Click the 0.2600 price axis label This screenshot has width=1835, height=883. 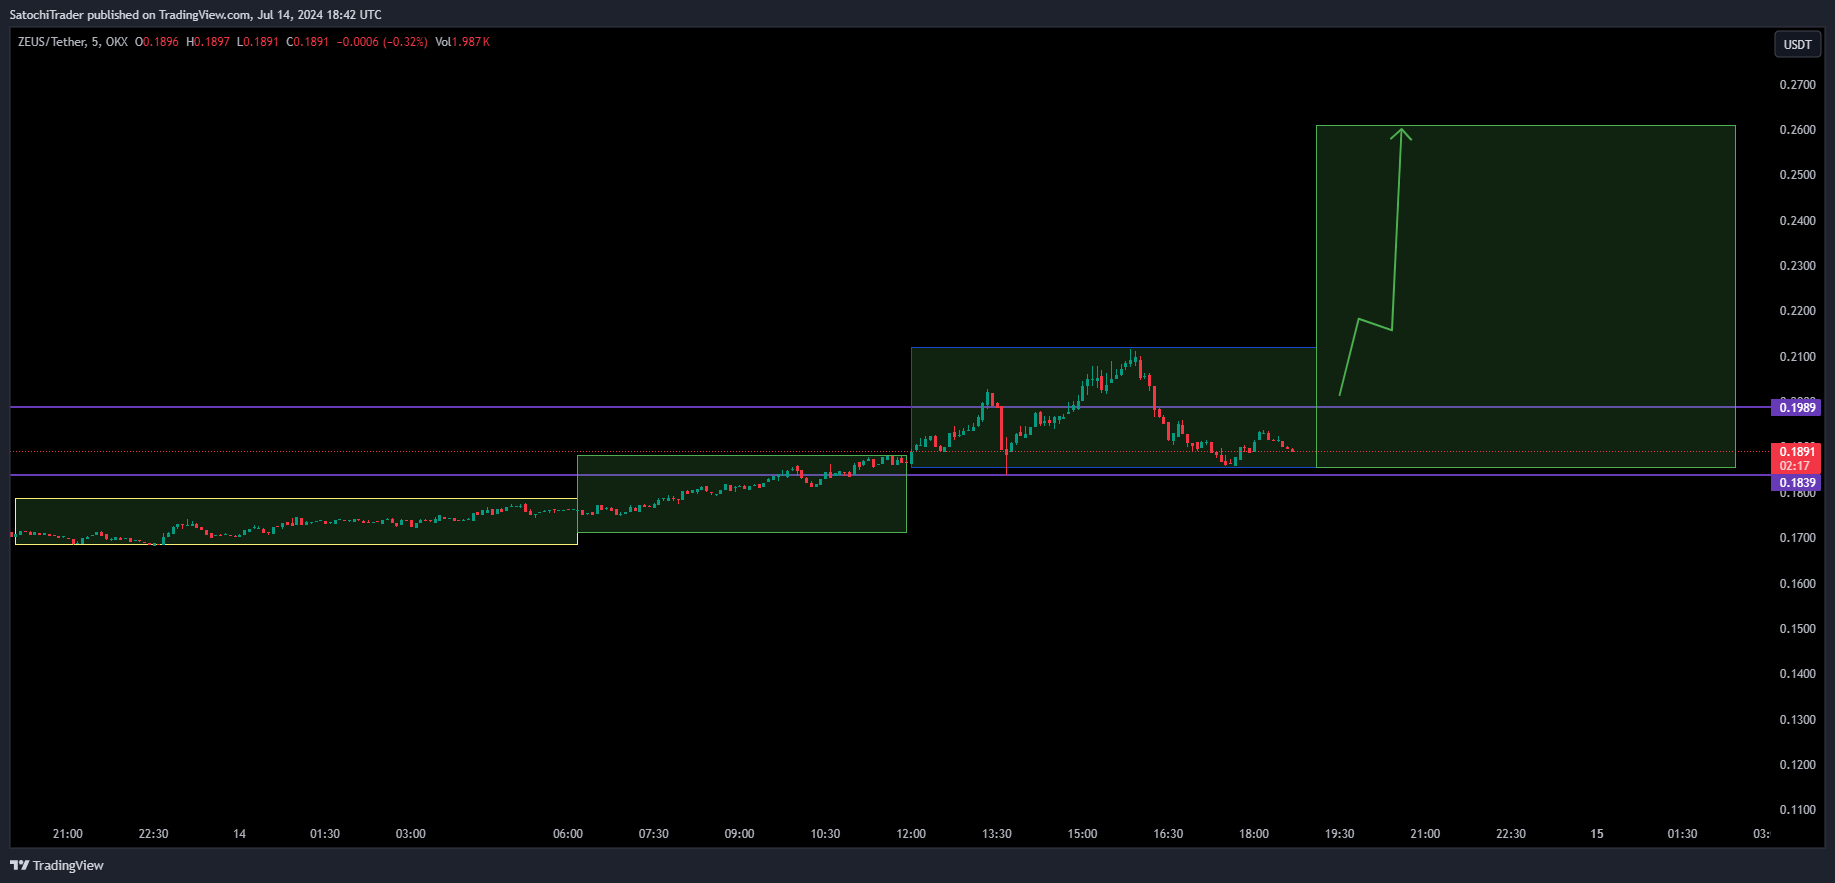1797,130
